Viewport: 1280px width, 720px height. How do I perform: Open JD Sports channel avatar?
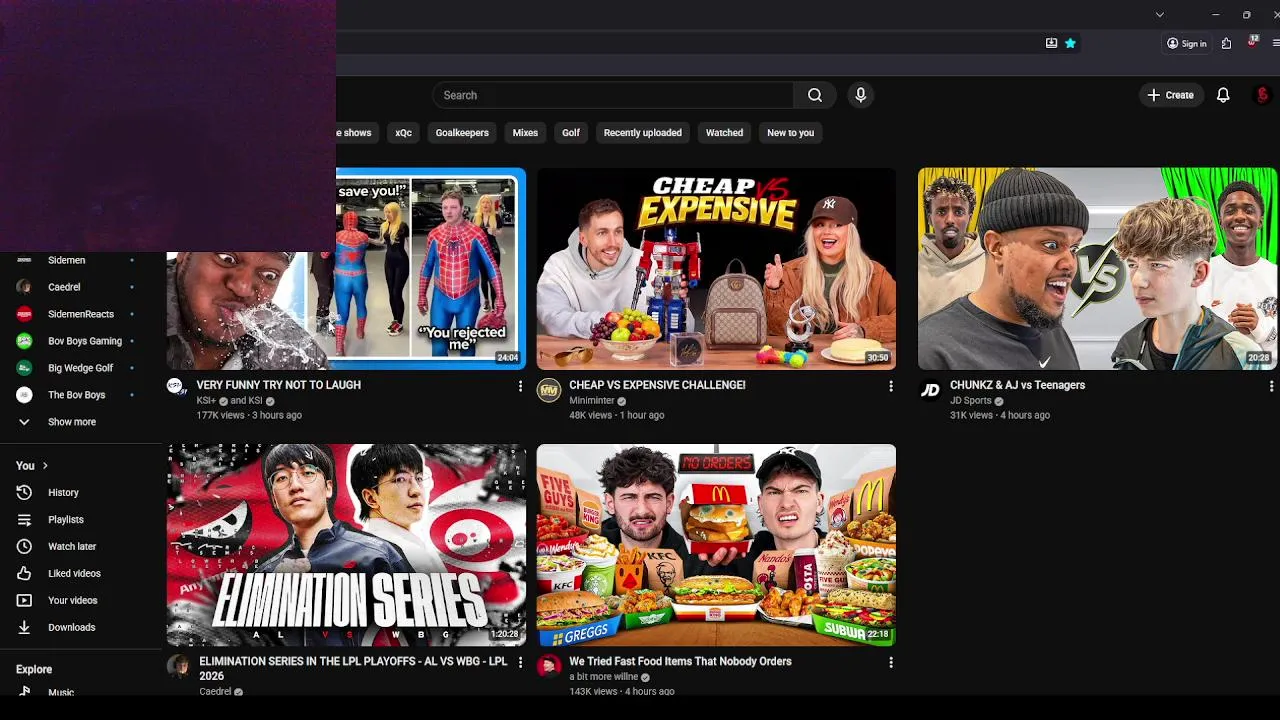[x=929, y=390]
